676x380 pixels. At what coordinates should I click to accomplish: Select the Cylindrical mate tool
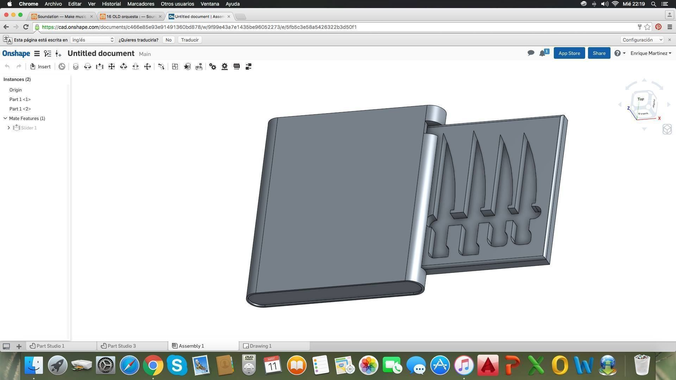[x=124, y=66]
